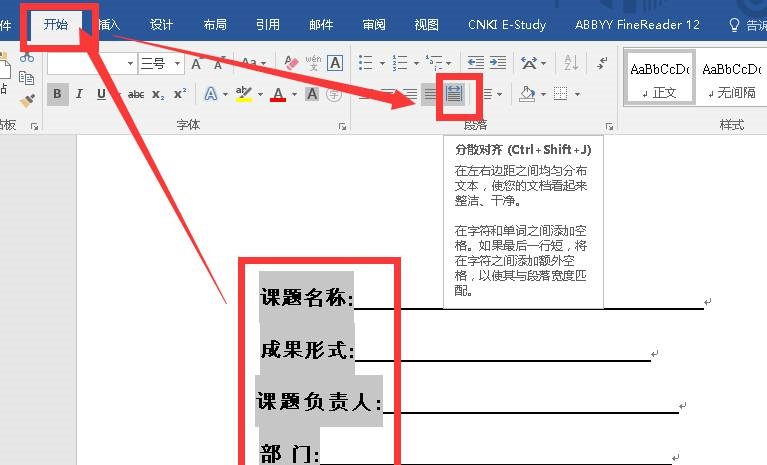Toggle justify alignment button

[x=430, y=93]
